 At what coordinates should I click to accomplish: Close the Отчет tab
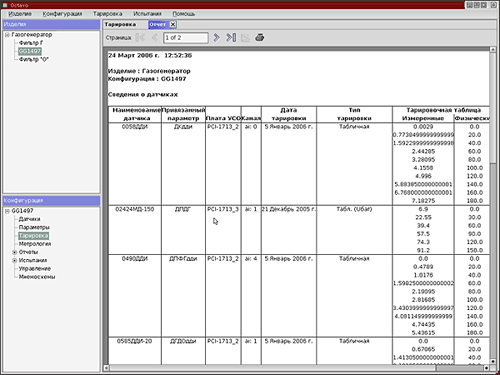pyautogui.click(x=173, y=24)
